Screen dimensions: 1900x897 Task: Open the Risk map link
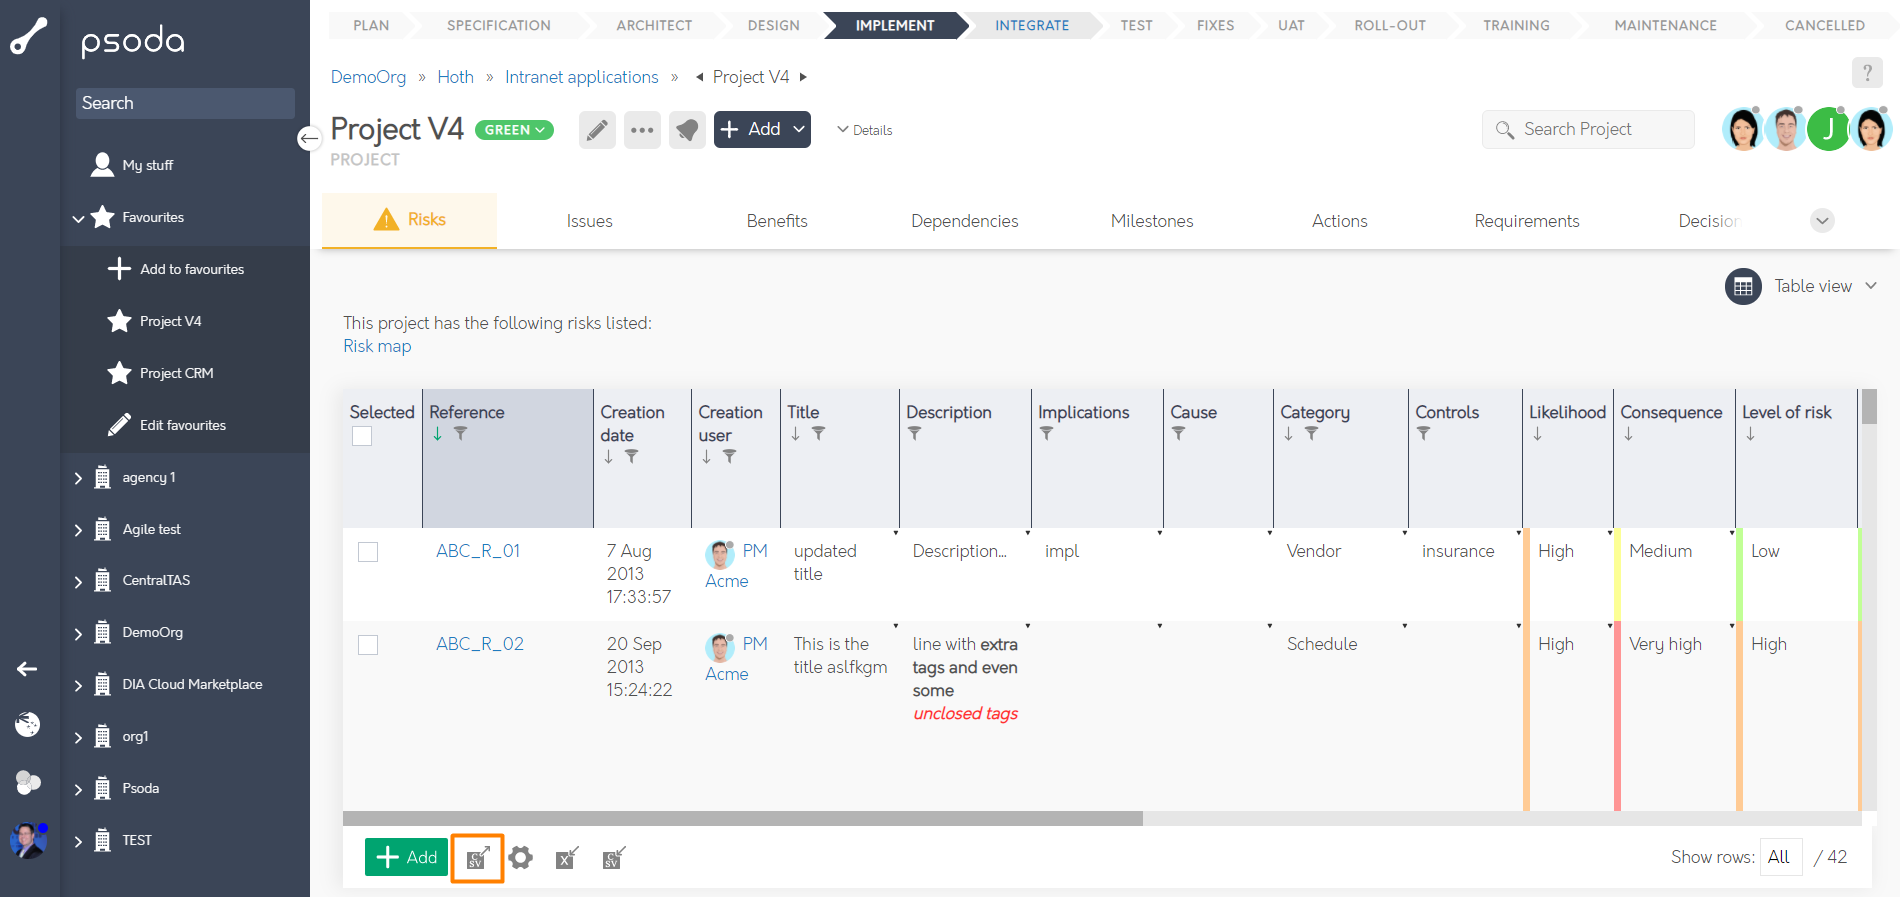(377, 346)
